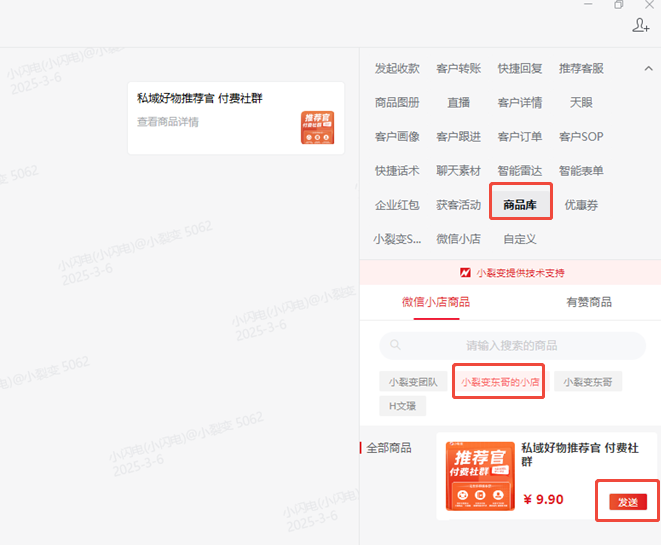
Task: Open 优惠券 coupons
Action: tap(581, 205)
